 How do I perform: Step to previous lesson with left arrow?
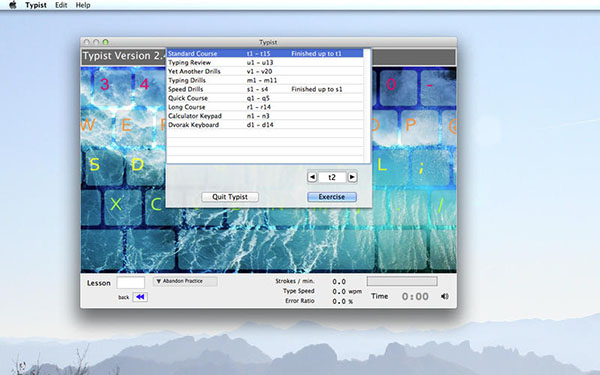[312, 177]
